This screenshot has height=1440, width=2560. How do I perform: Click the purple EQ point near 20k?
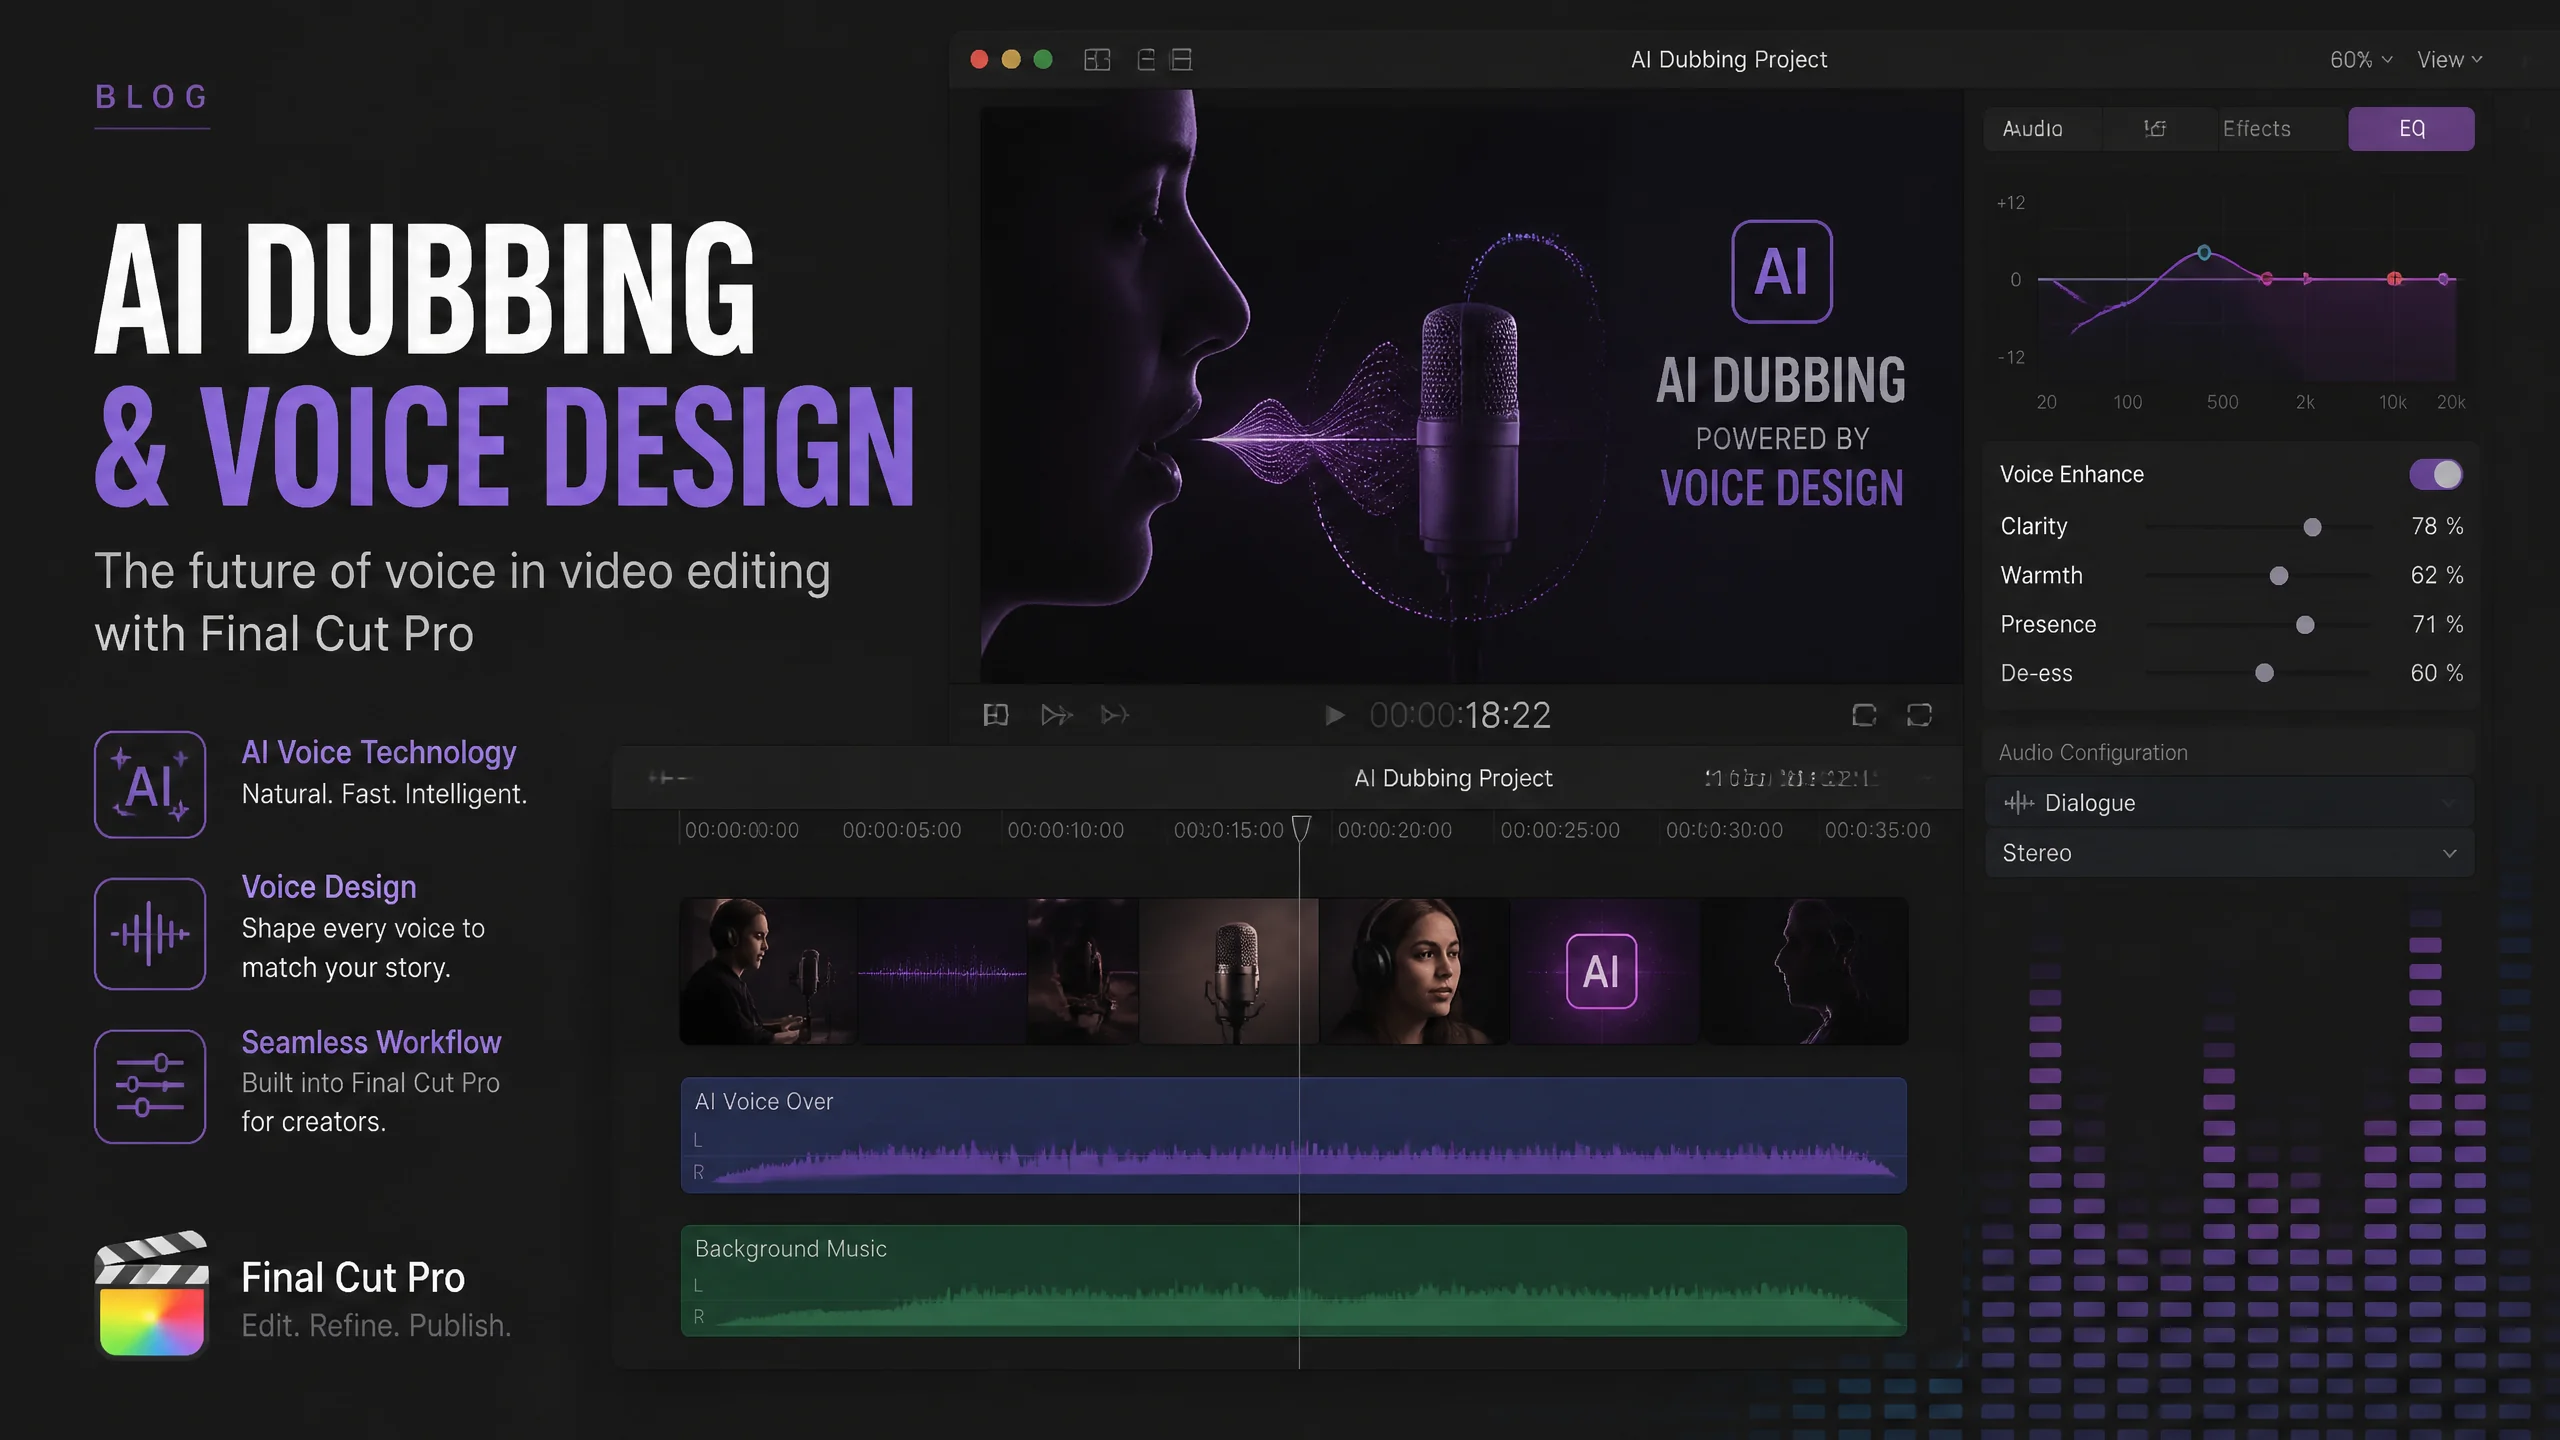(x=2444, y=279)
